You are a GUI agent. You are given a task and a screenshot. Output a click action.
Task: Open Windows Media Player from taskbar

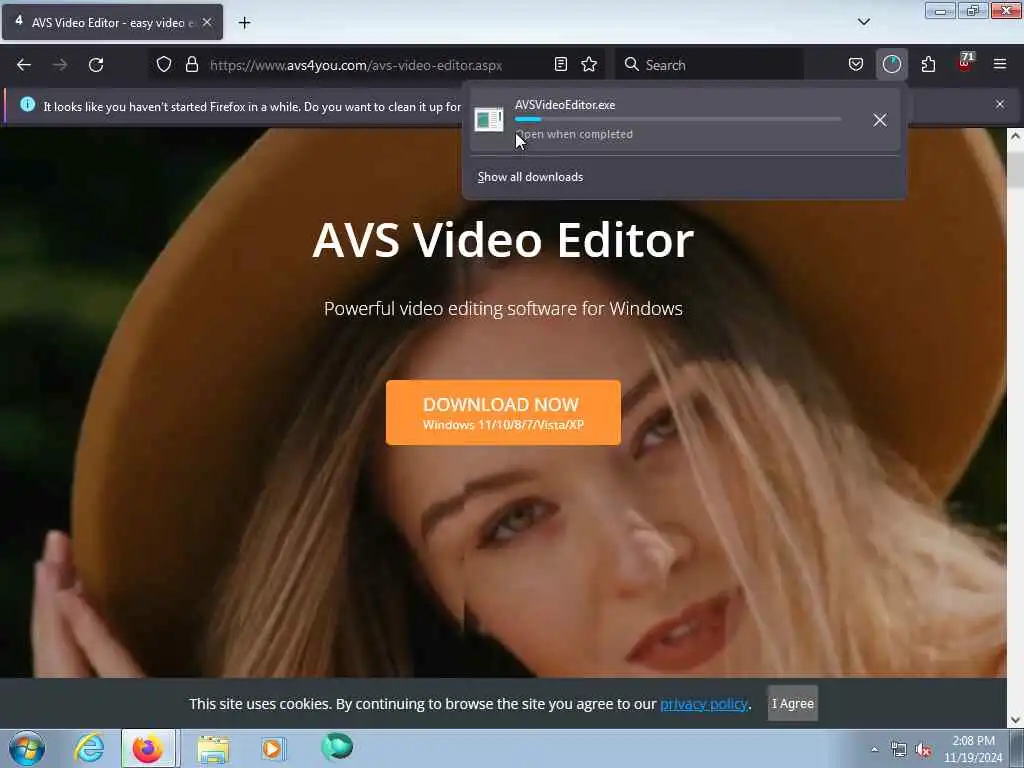point(273,748)
